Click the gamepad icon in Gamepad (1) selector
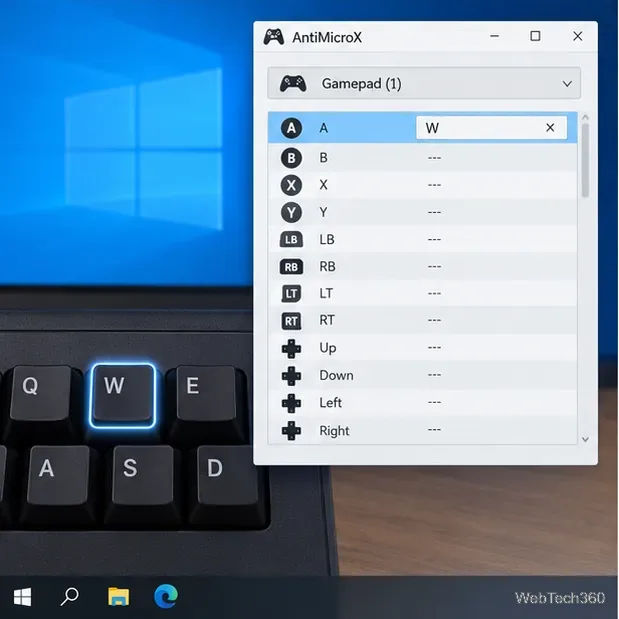 293,83
